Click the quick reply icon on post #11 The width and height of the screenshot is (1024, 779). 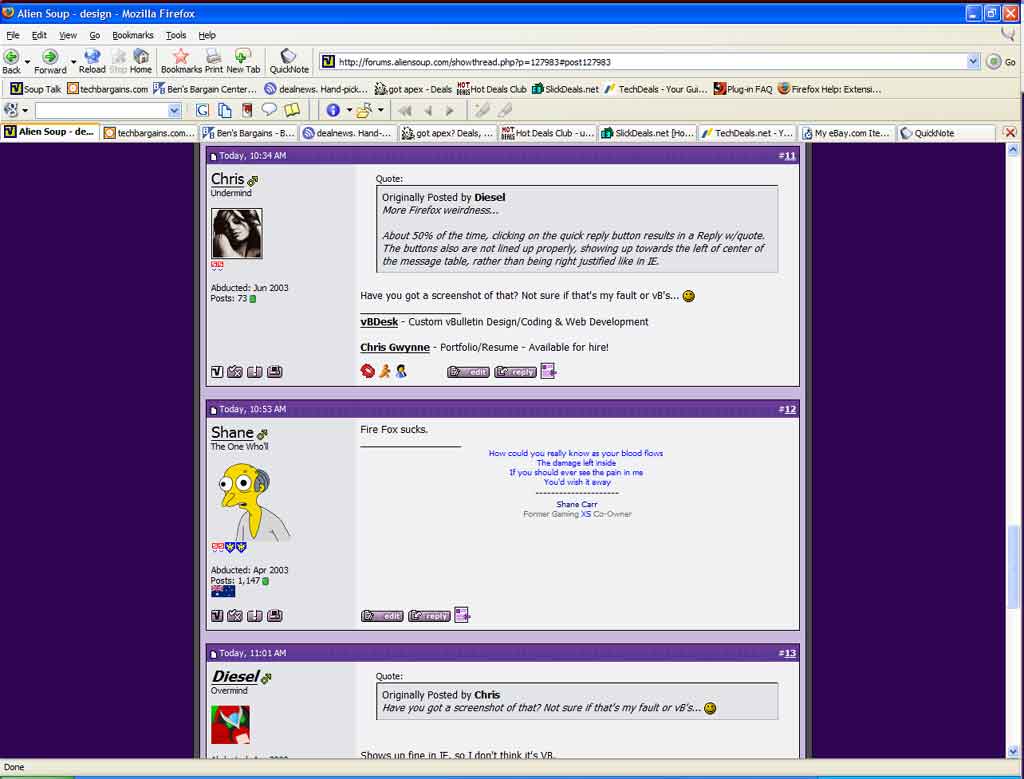click(548, 371)
